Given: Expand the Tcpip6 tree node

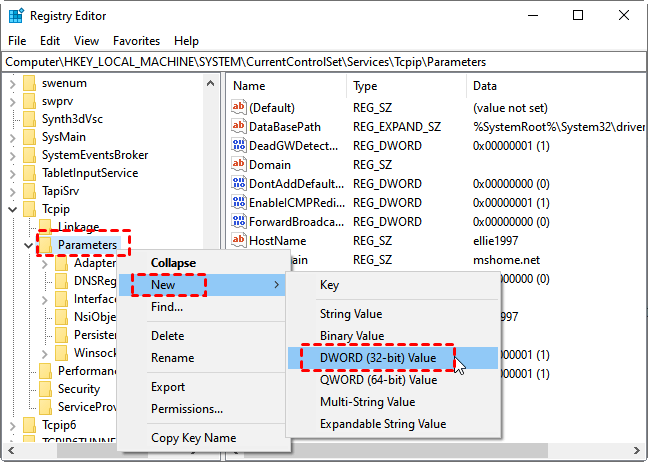Looking at the screenshot, I should point(12,425).
